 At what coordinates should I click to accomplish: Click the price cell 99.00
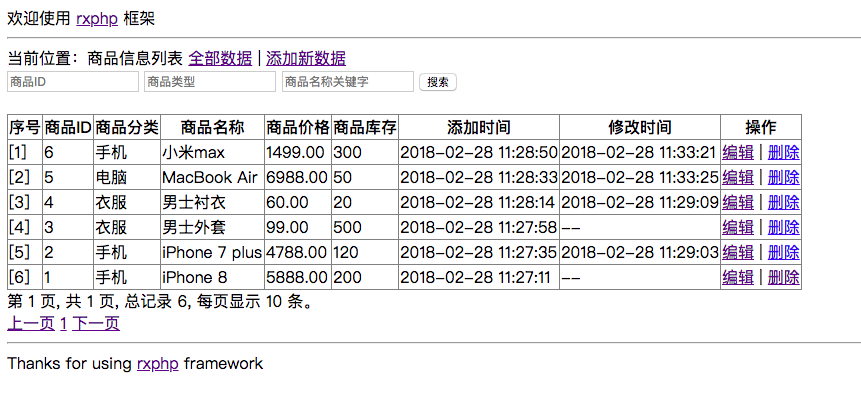tap(298, 227)
